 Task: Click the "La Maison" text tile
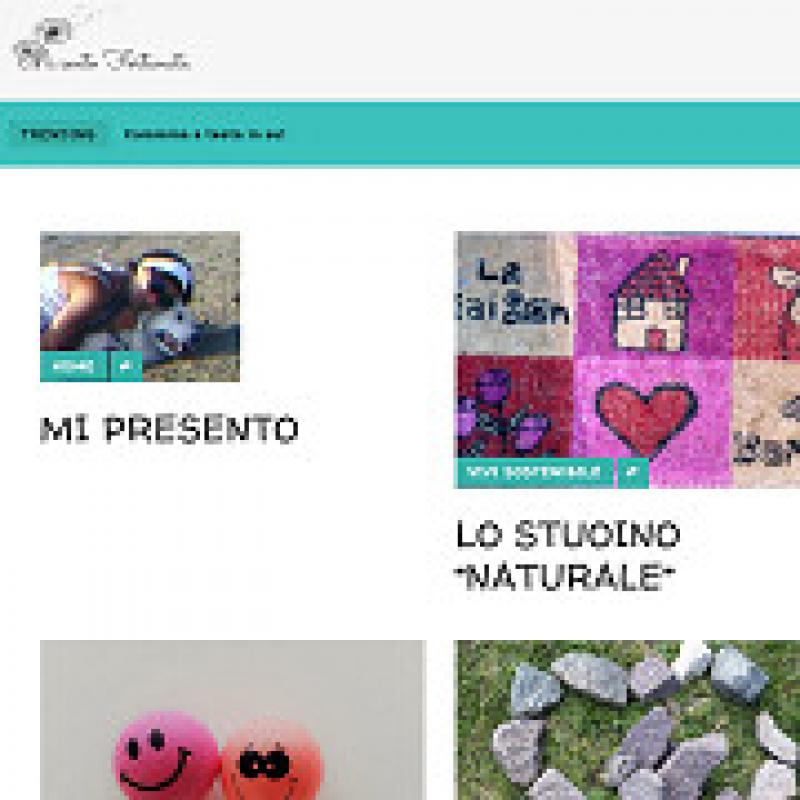(514, 294)
